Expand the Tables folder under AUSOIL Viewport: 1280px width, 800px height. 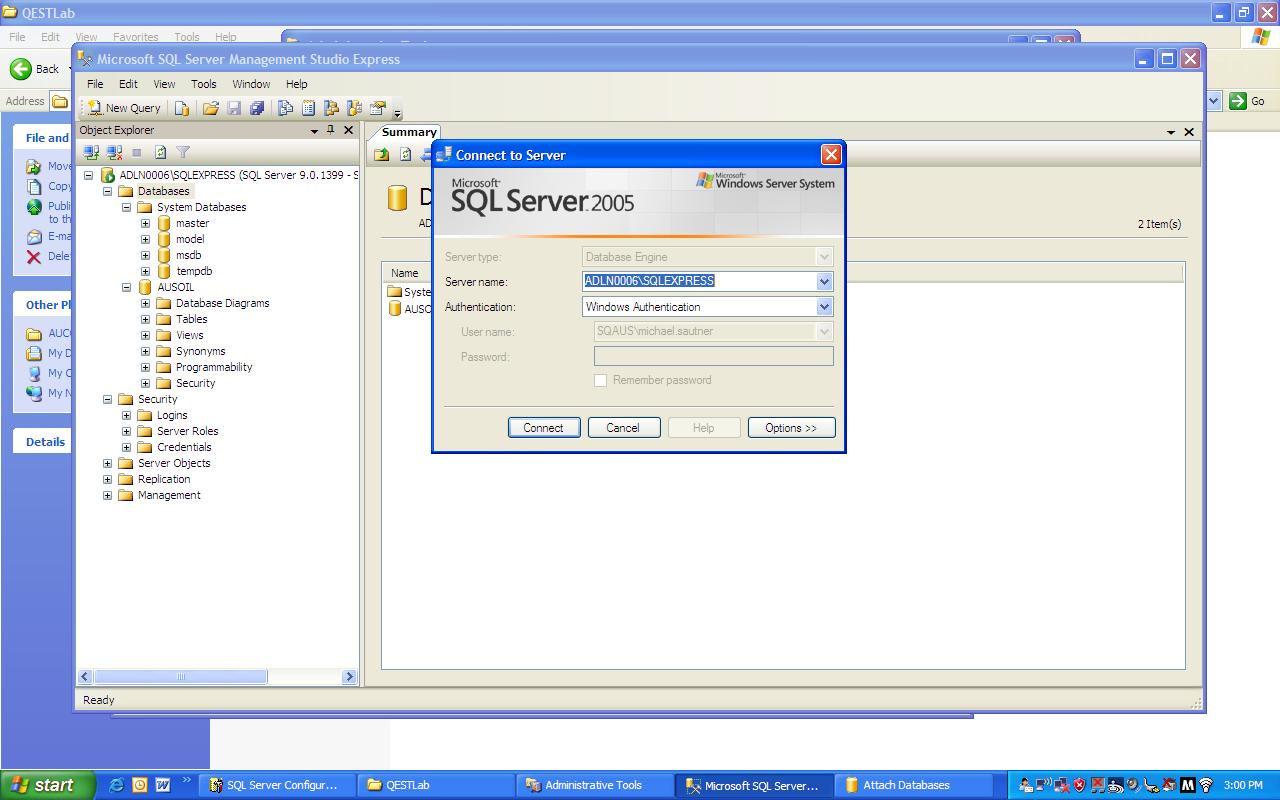click(x=145, y=319)
